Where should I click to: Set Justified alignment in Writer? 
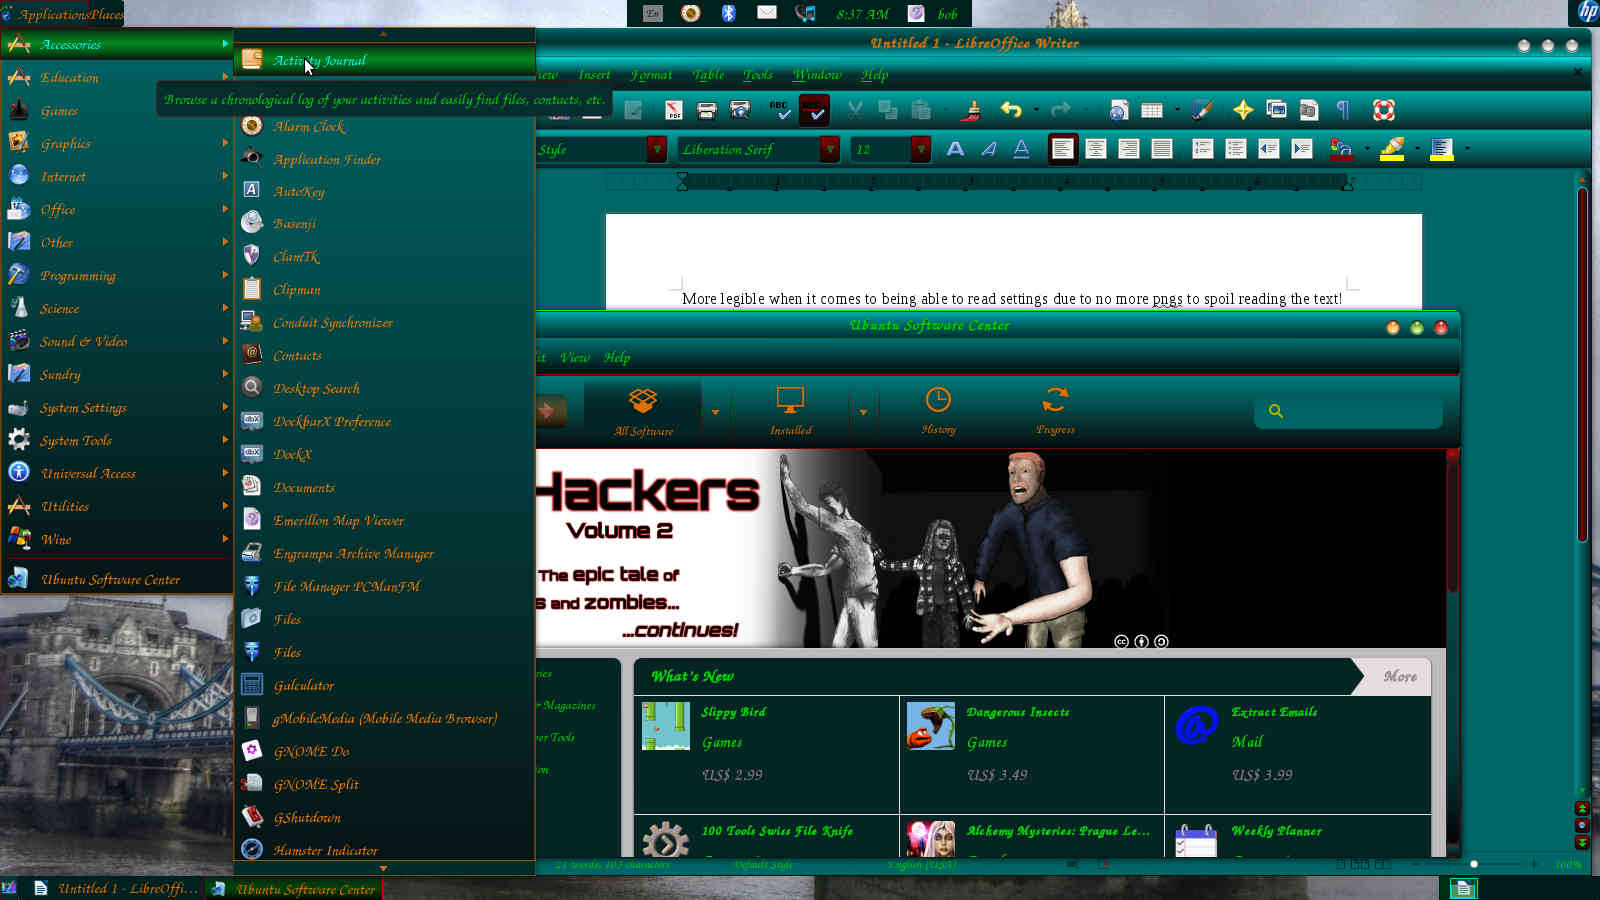click(x=1162, y=149)
